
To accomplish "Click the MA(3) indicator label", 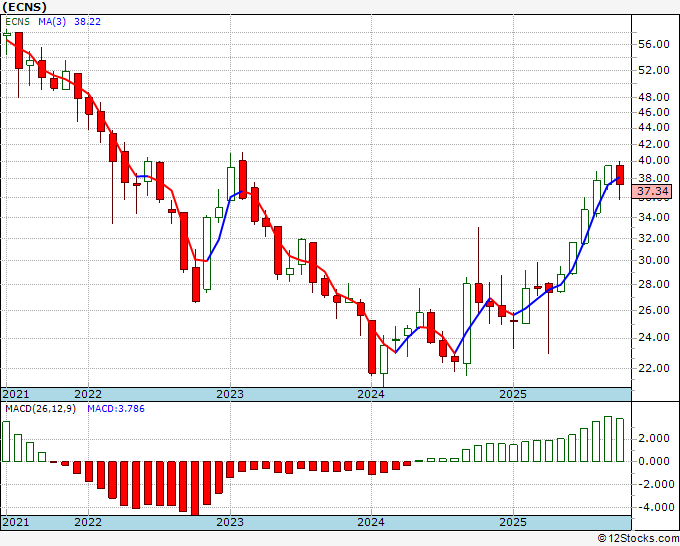I will click(52, 22).
